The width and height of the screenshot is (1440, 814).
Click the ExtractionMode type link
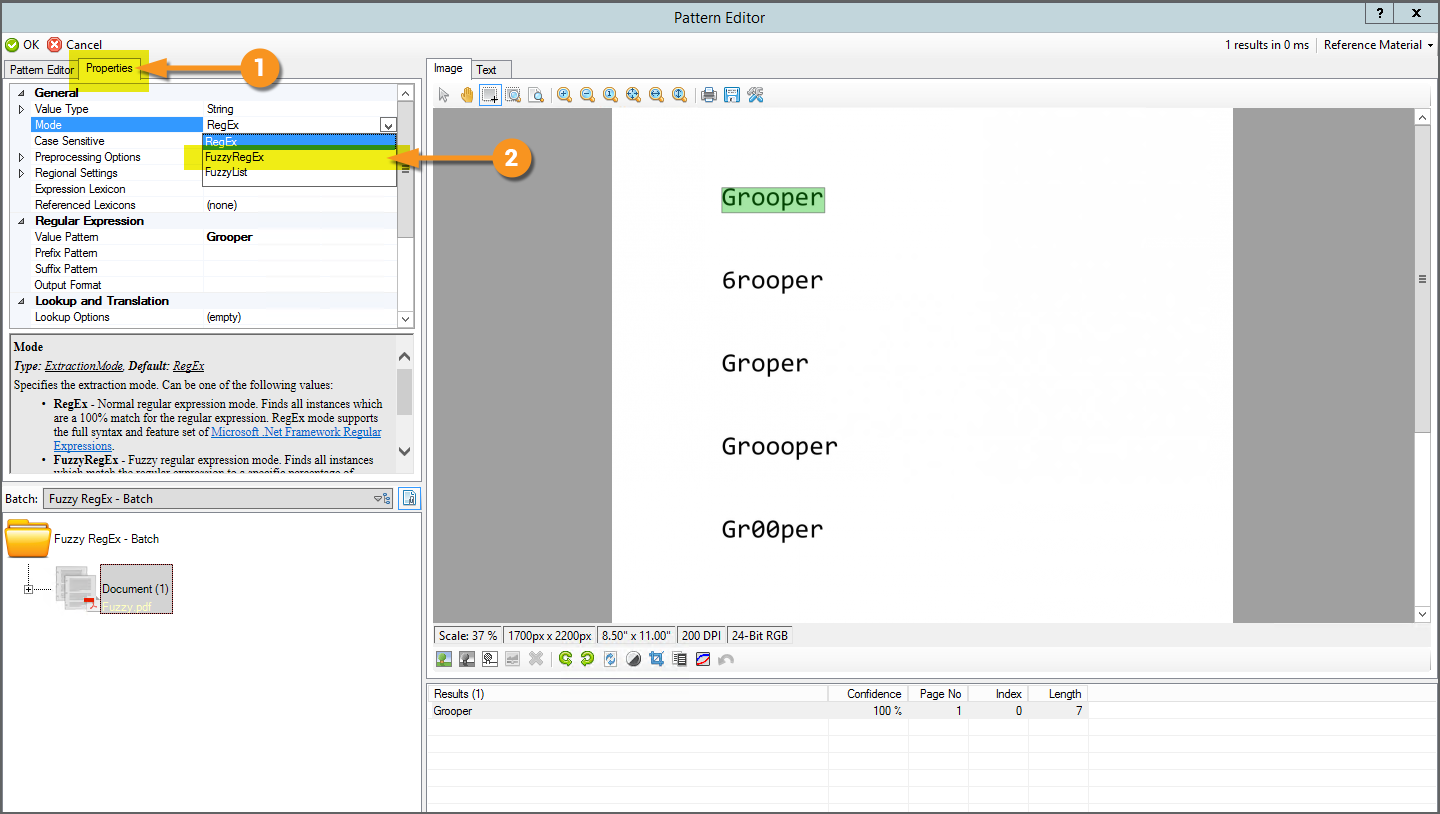click(85, 366)
